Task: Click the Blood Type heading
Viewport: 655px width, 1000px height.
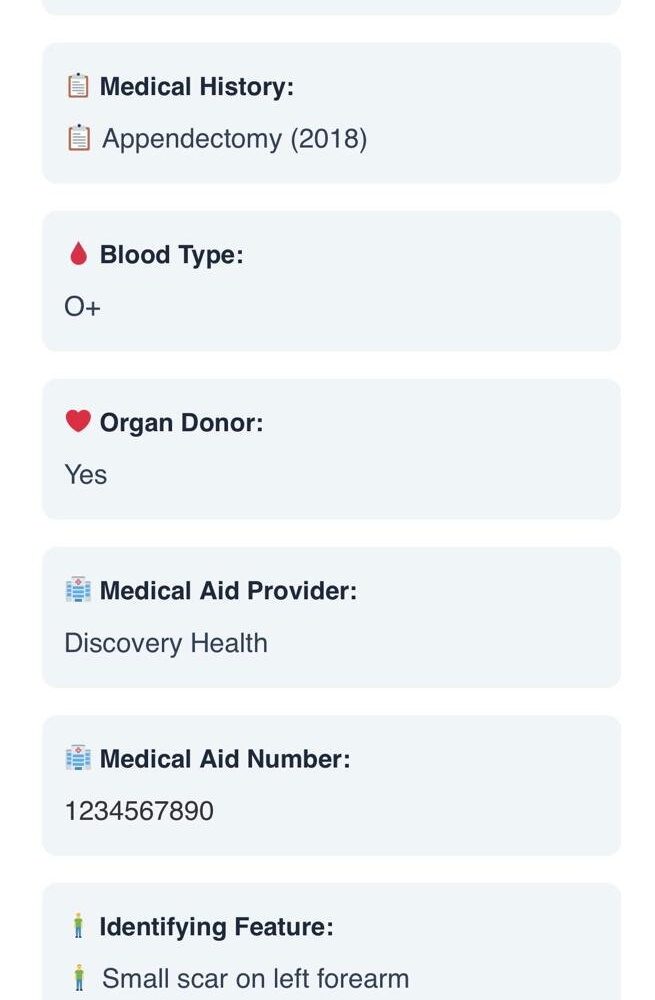Action: click(172, 255)
